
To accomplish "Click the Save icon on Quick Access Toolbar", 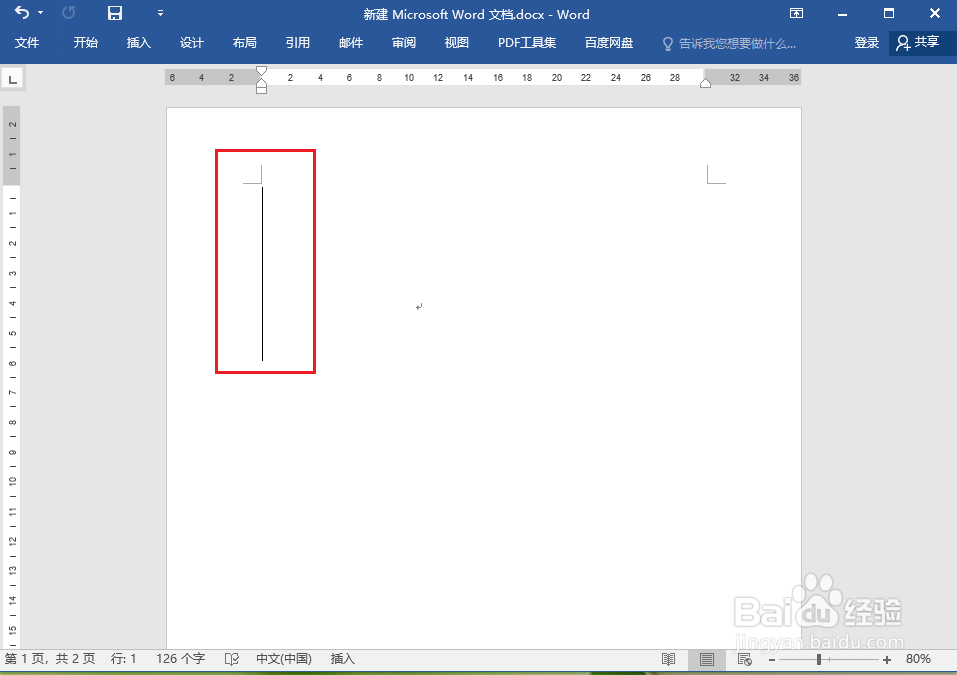I will 113,14.
